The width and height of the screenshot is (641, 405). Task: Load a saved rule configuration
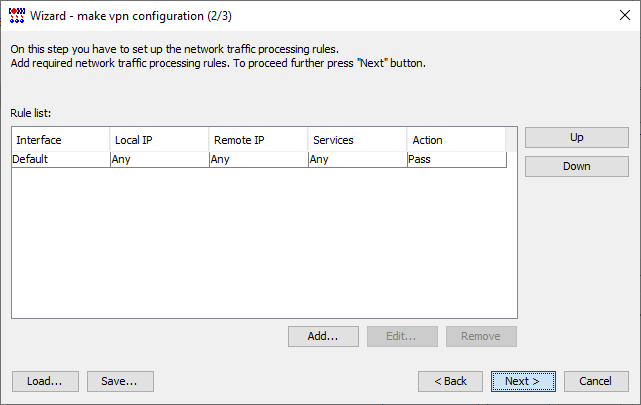(45, 381)
